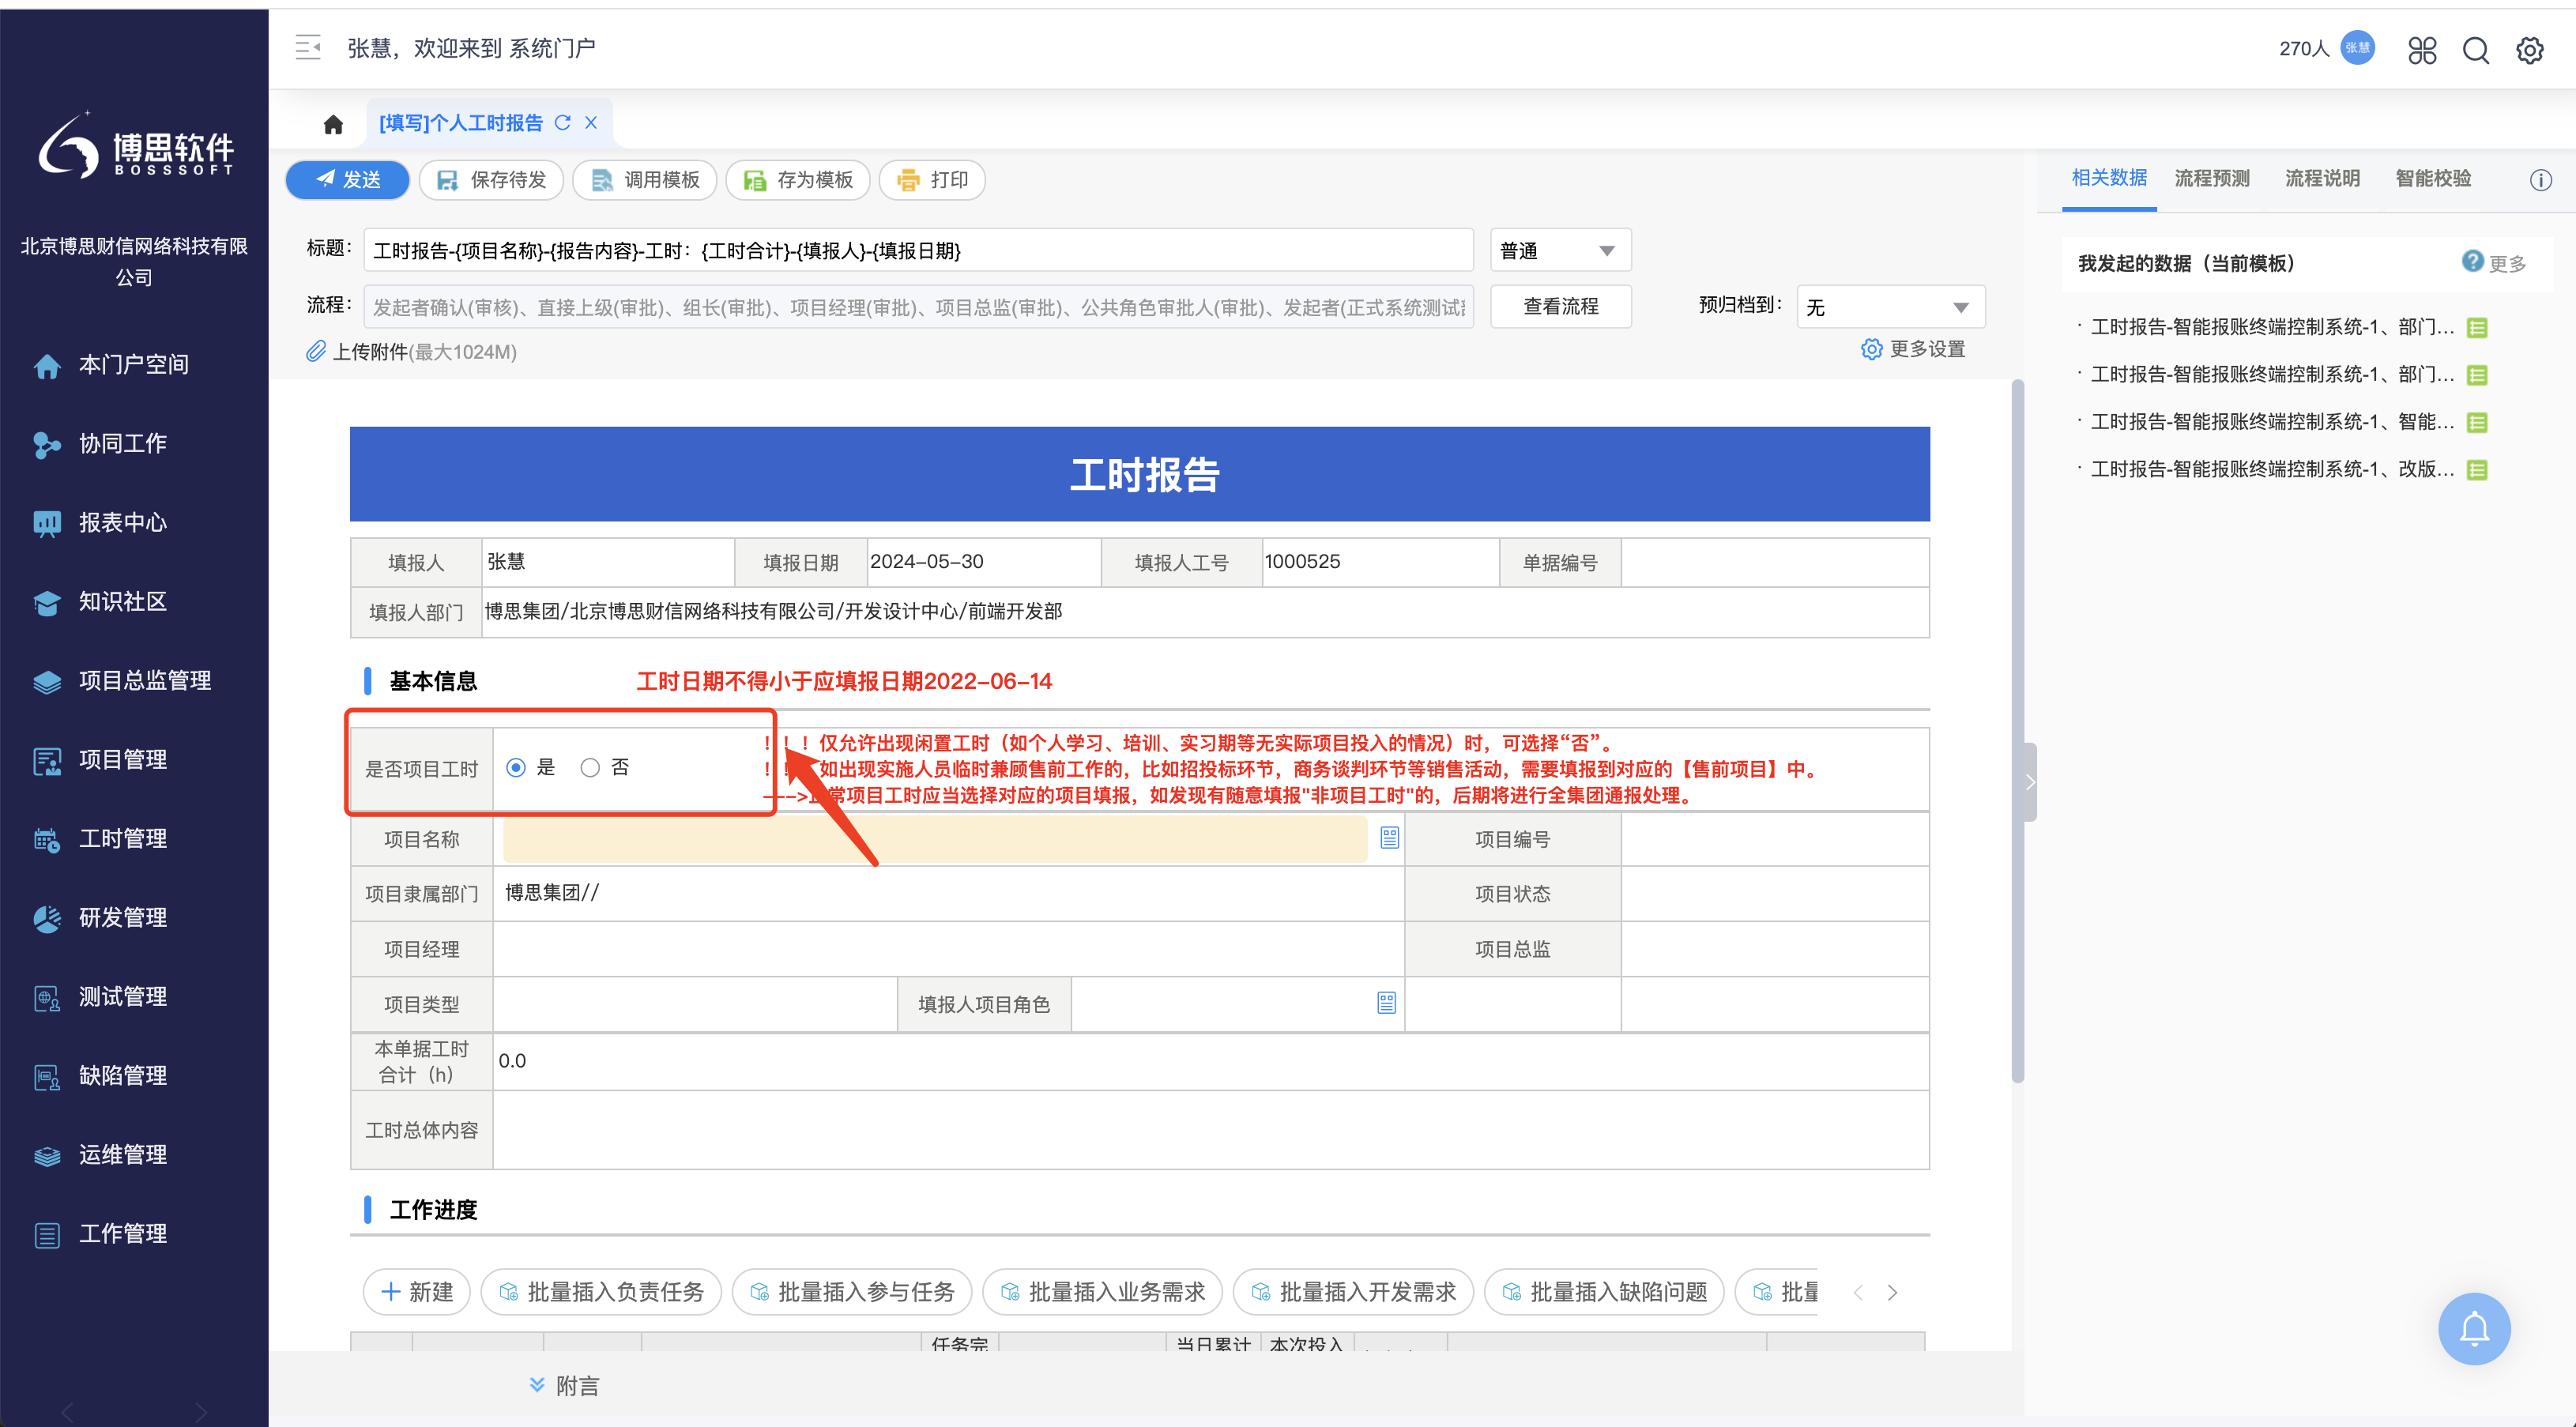Click the 上传附件 paperclip icon
The image size is (2576, 1427).
(x=316, y=351)
